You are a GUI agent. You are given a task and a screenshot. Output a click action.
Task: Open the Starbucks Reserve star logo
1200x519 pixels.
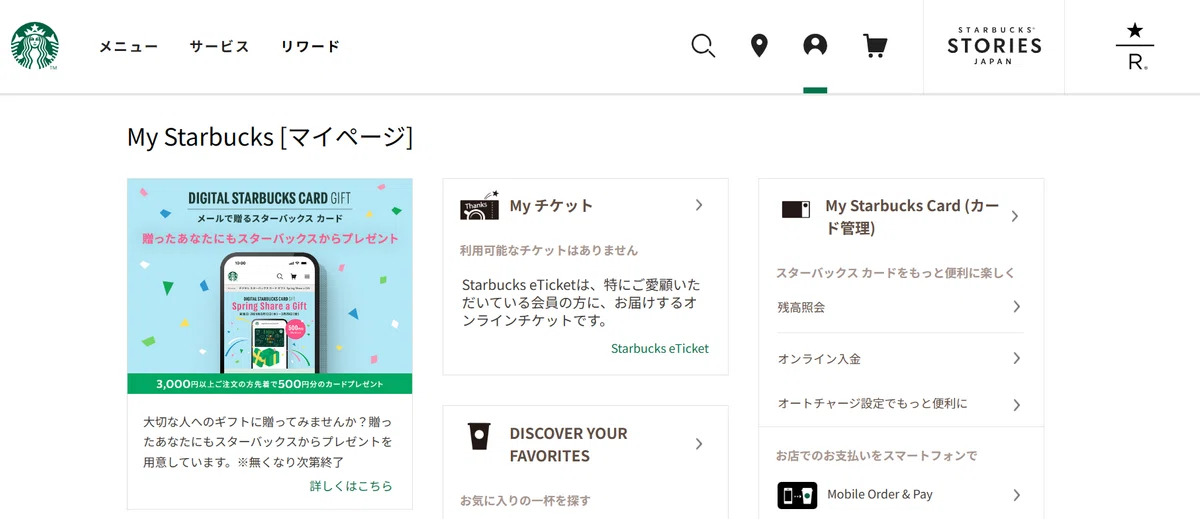pos(1135,46)
